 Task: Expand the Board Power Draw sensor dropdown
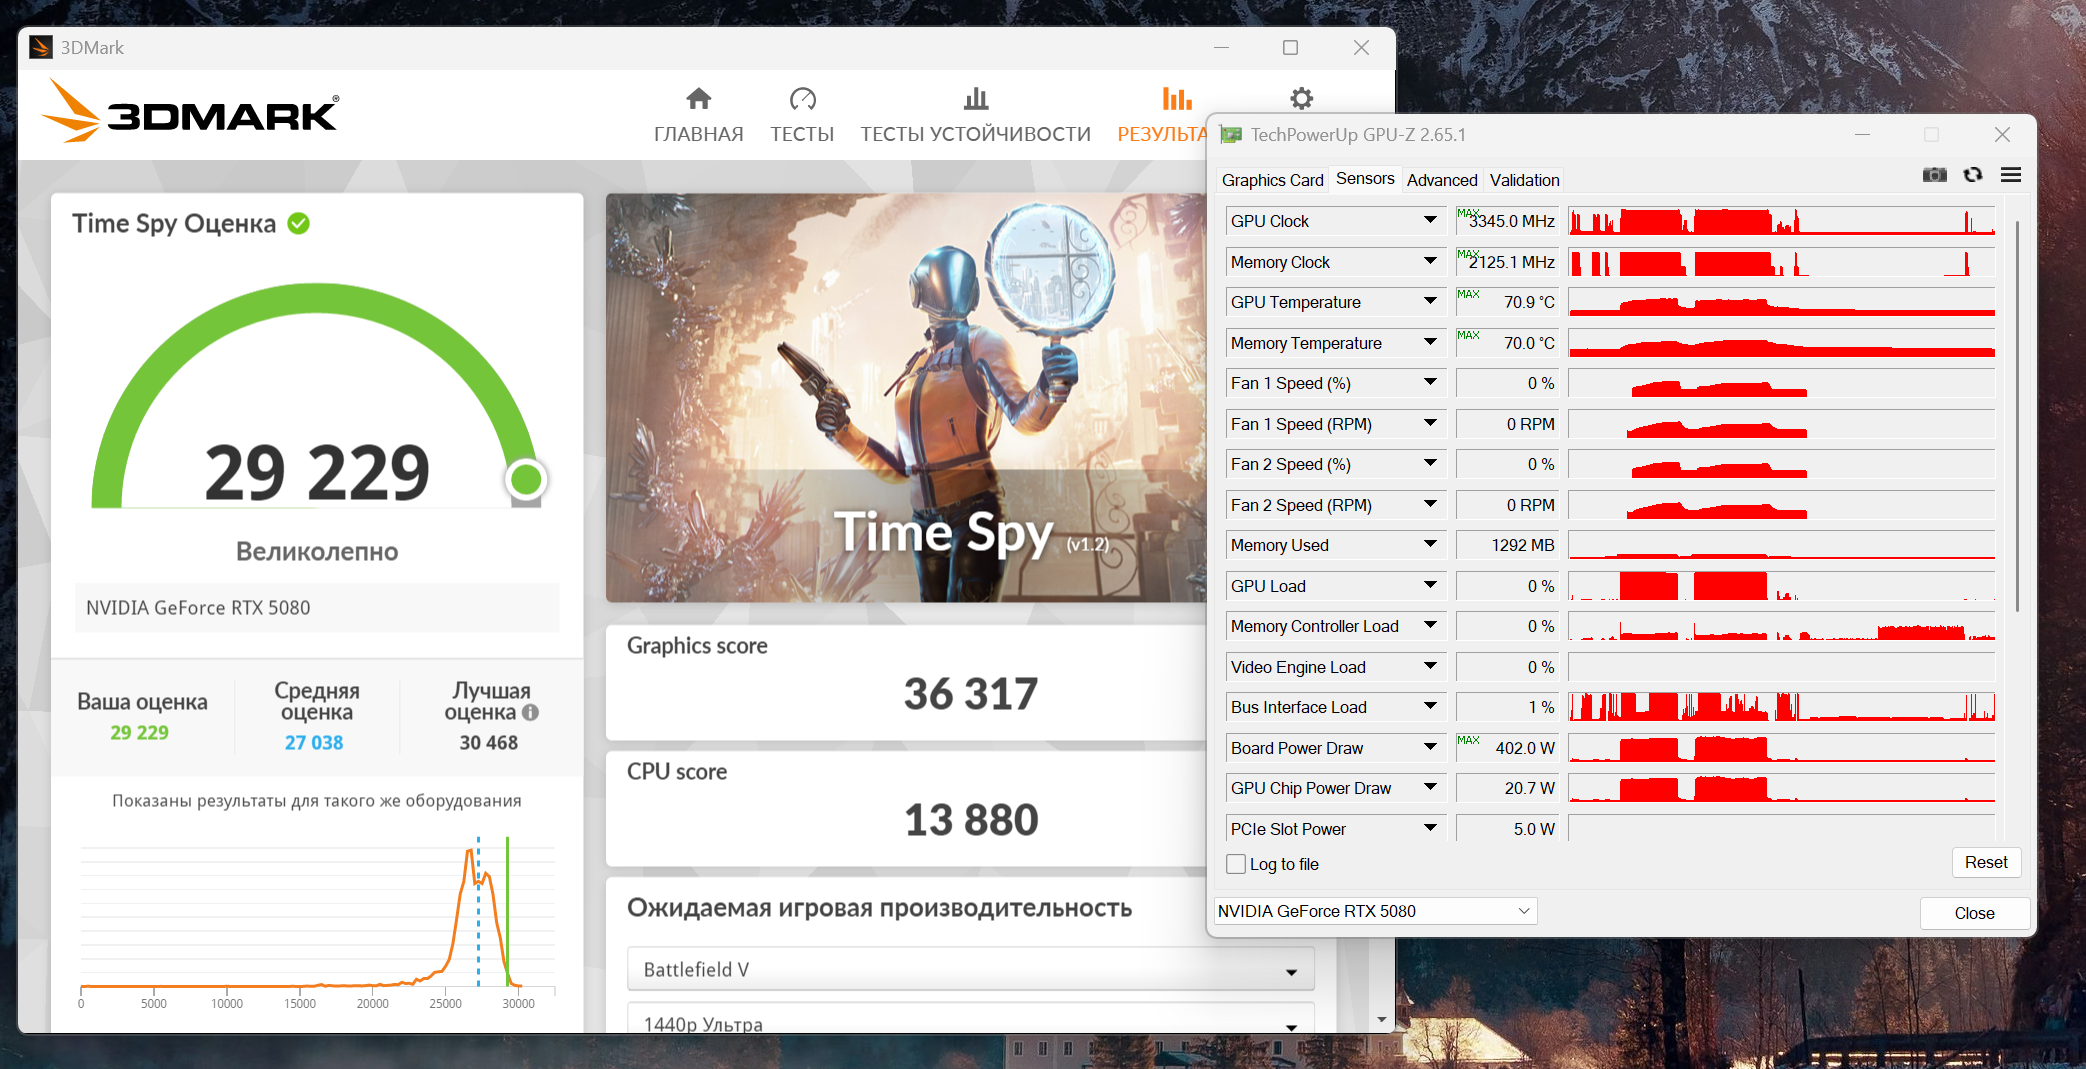tap(1430, 747)
